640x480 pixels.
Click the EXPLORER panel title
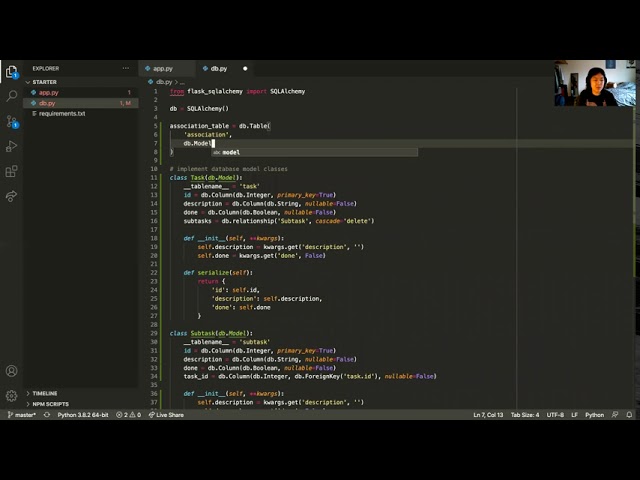[46, 69]
